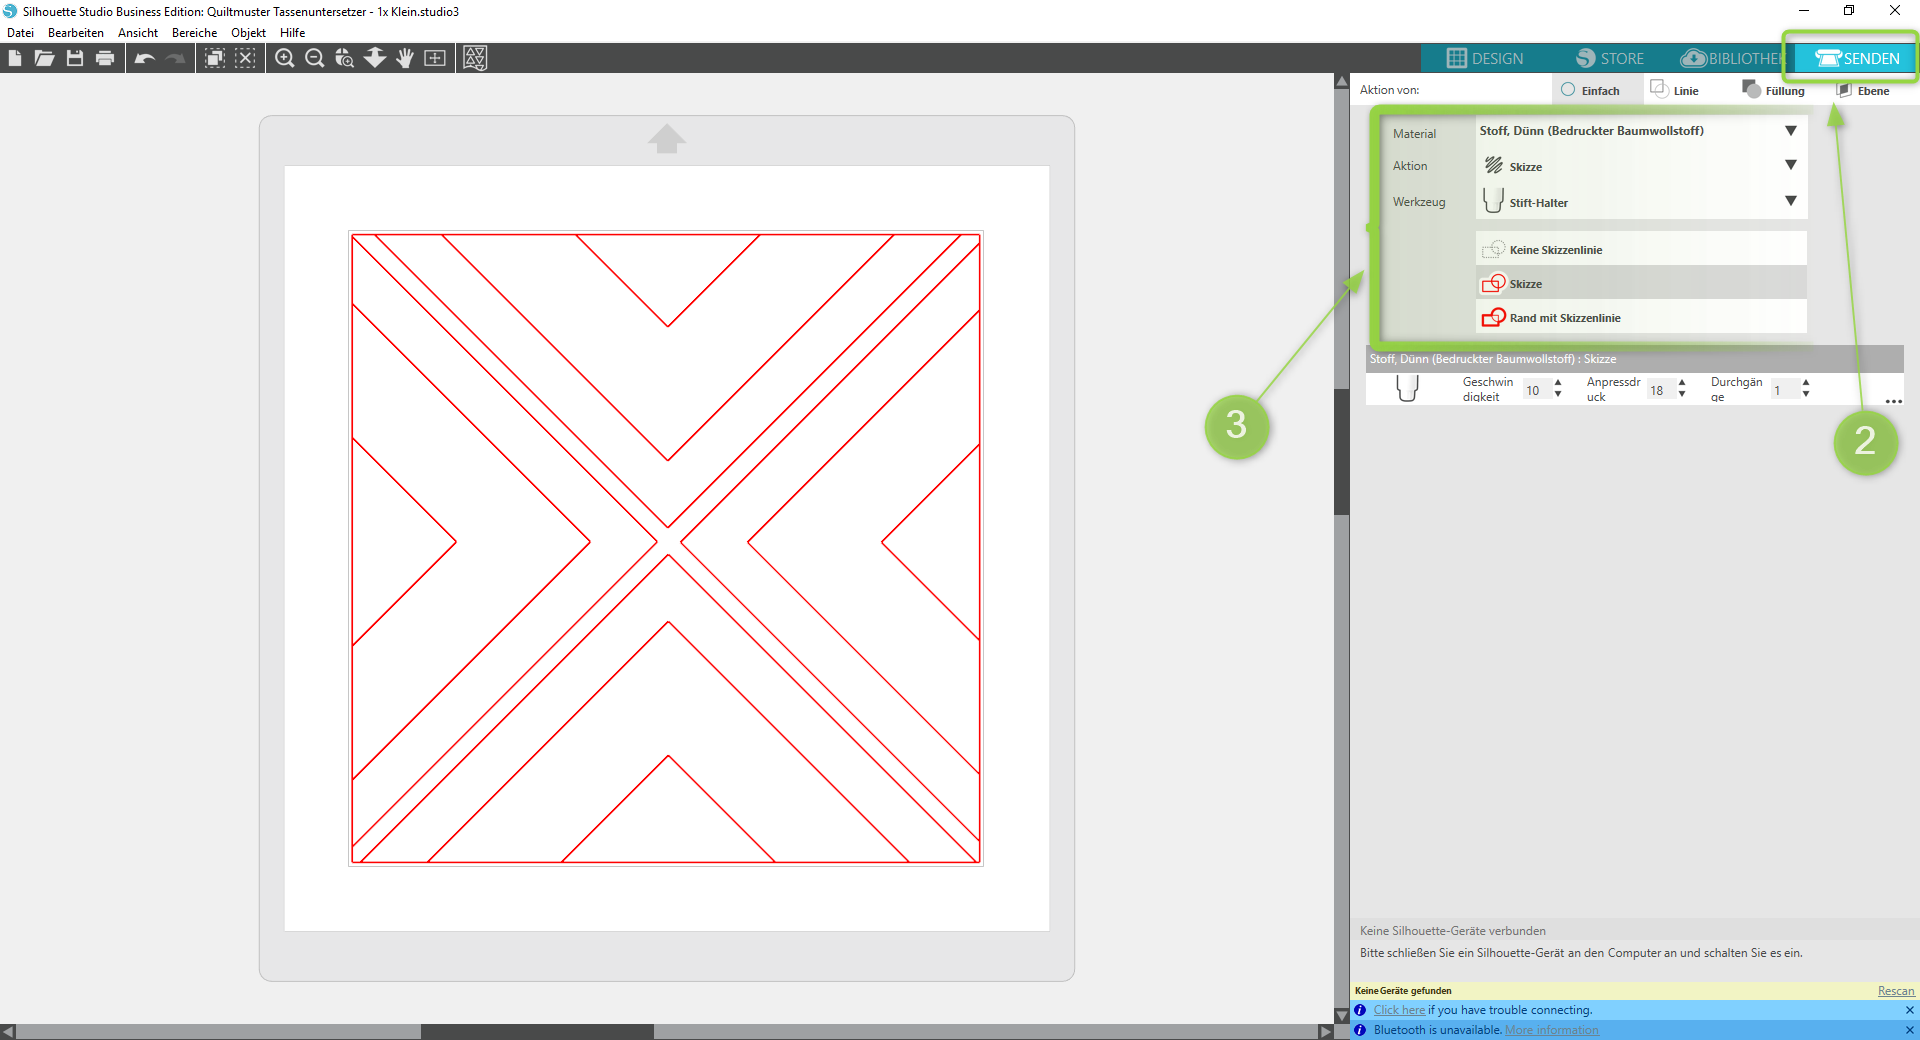The width and height of the screenshot is (1920, 1040).
Task: Click the fit-to-window icon
Action: [x=435, y=58]
